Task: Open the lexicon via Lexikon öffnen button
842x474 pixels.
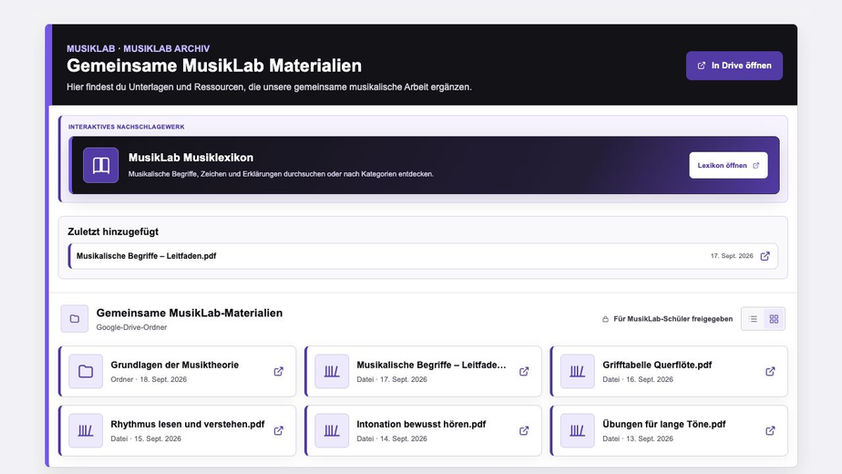Action: tap(728, 165)
